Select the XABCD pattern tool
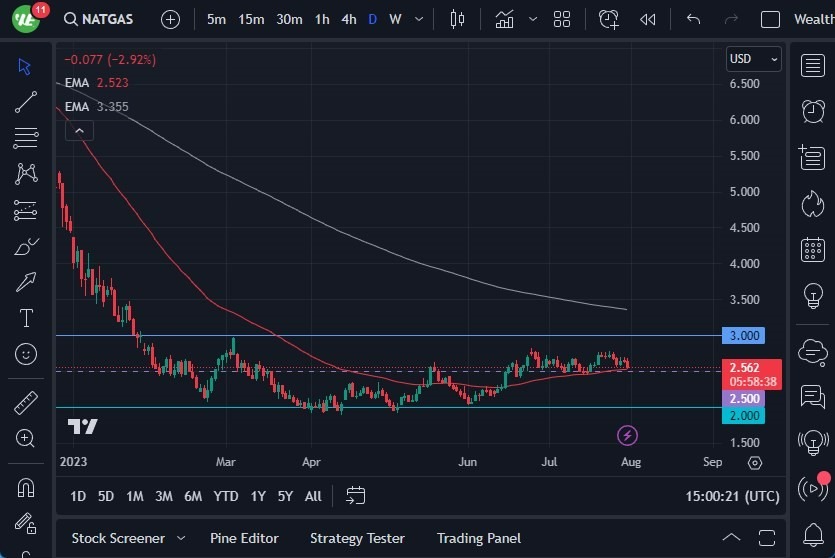This screenshot has width=835, height=558. point(26,174)
